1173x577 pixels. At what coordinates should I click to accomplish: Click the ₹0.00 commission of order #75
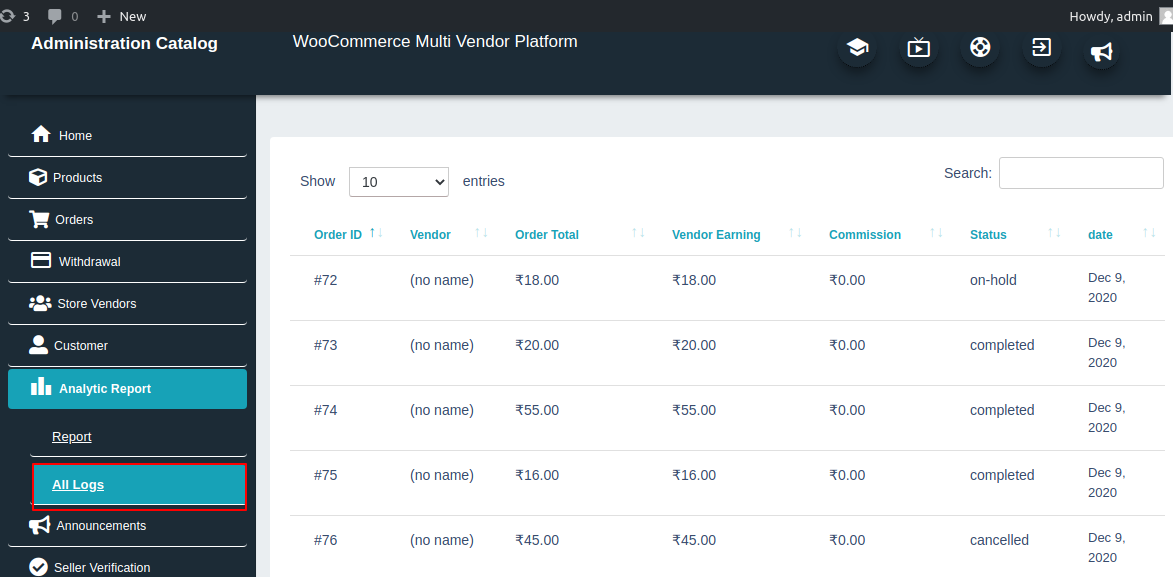(x=847, y=475)
